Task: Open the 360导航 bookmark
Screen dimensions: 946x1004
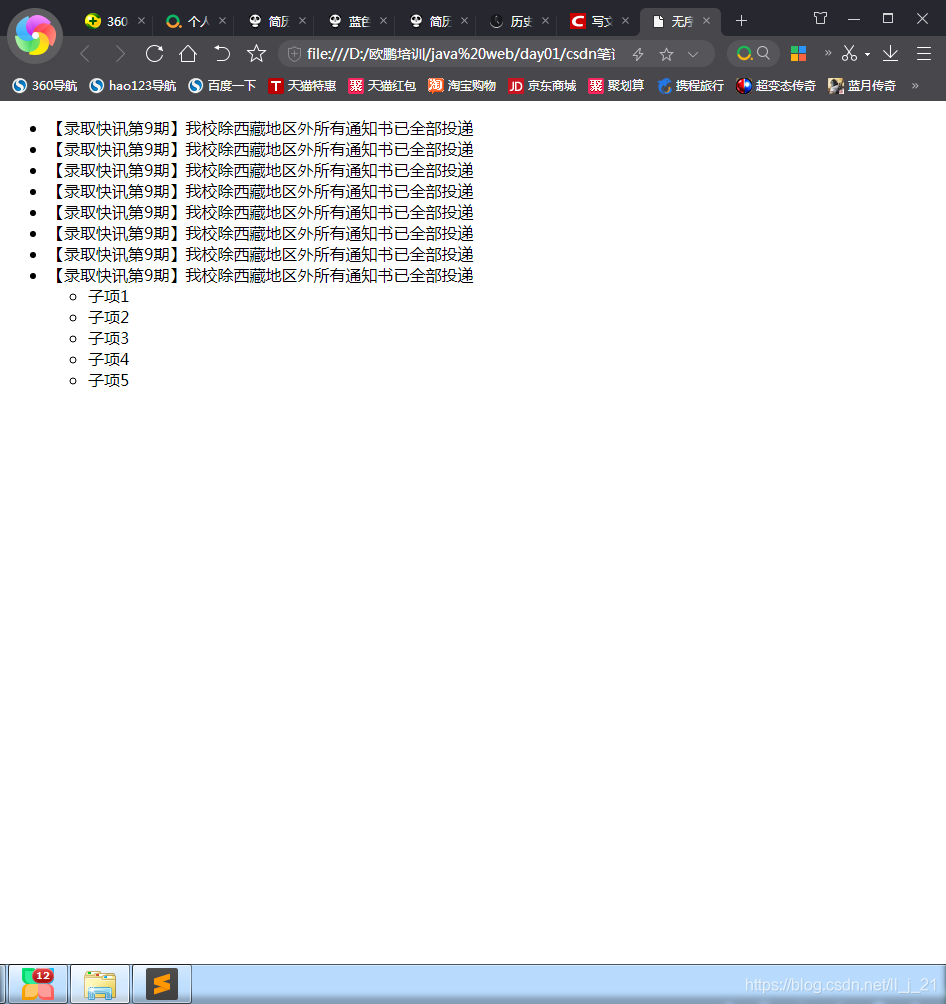Action: pos(44,85)
